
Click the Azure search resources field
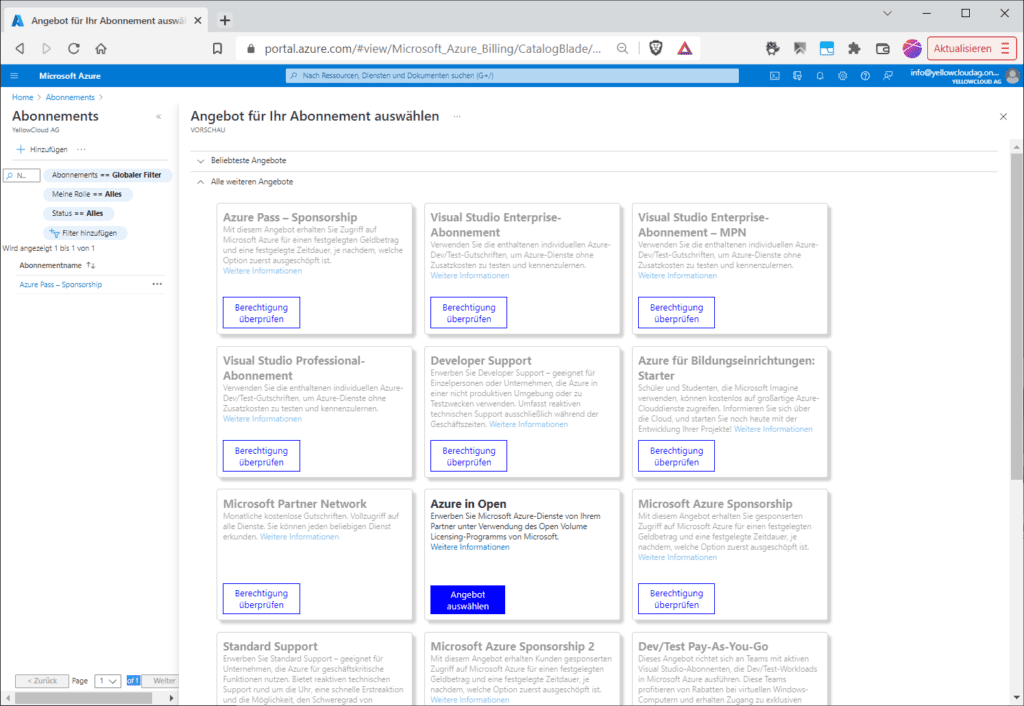(512, 76)
